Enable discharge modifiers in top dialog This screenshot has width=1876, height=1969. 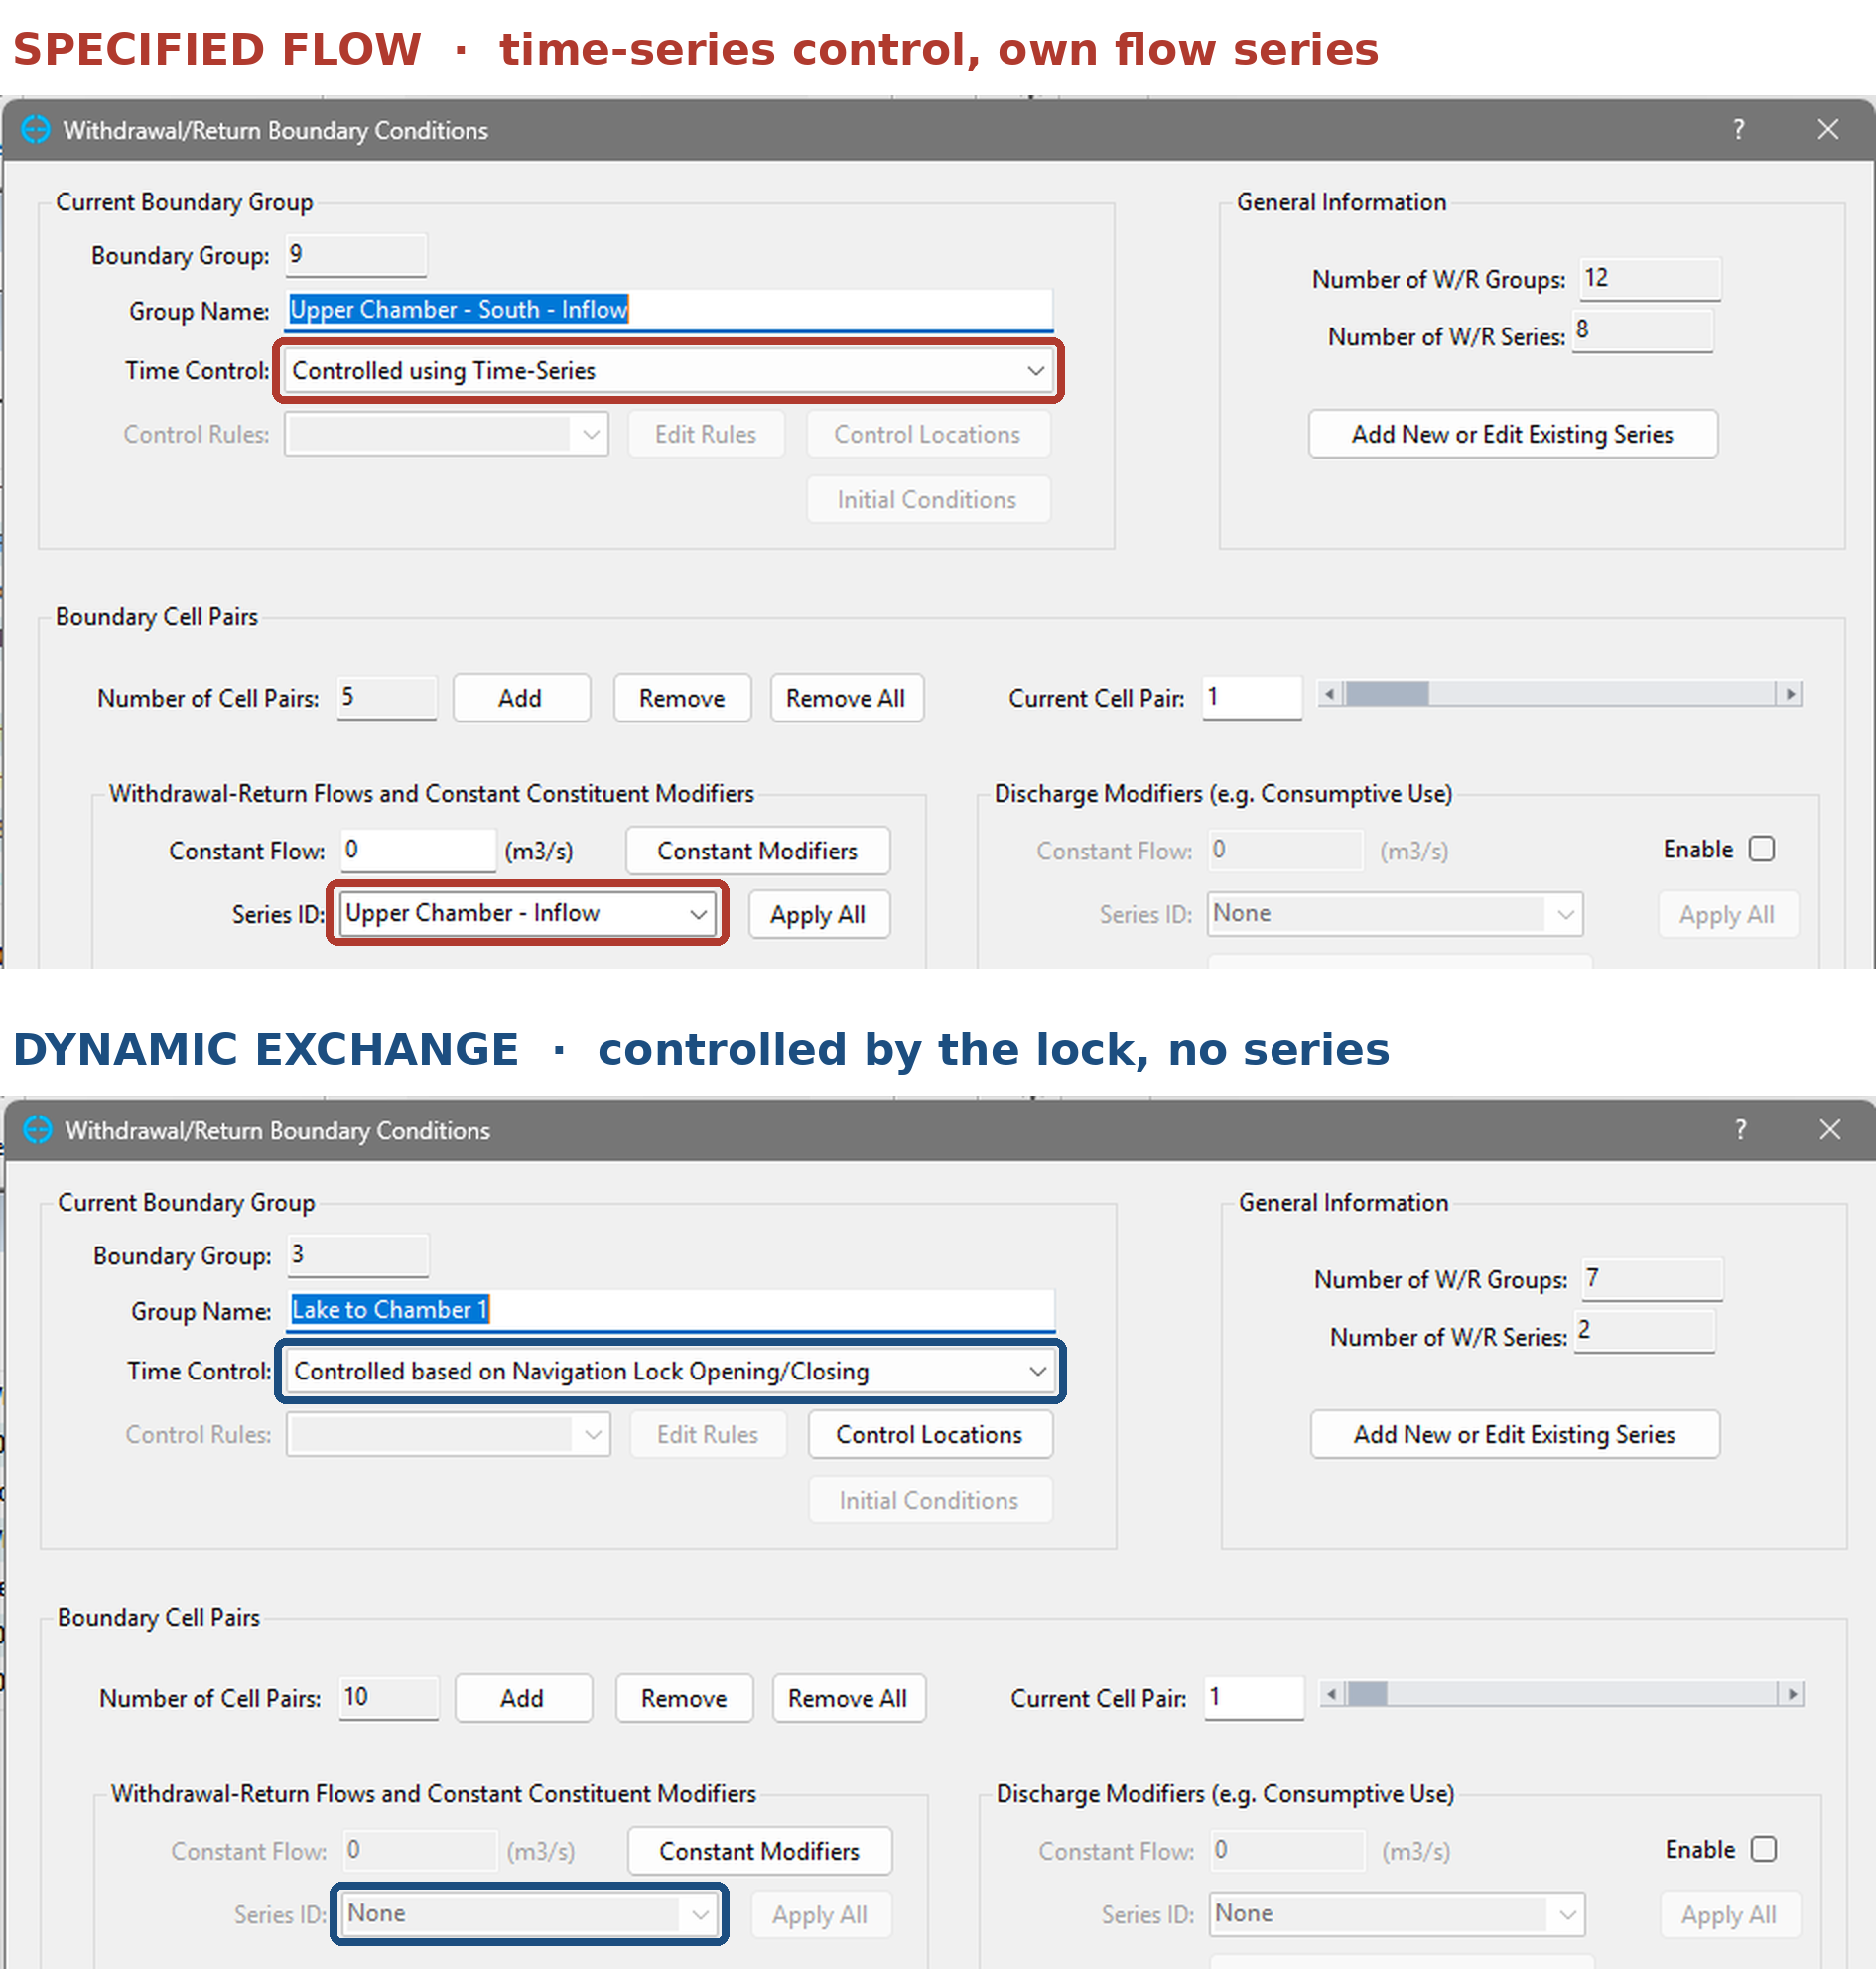point(1762,849)
